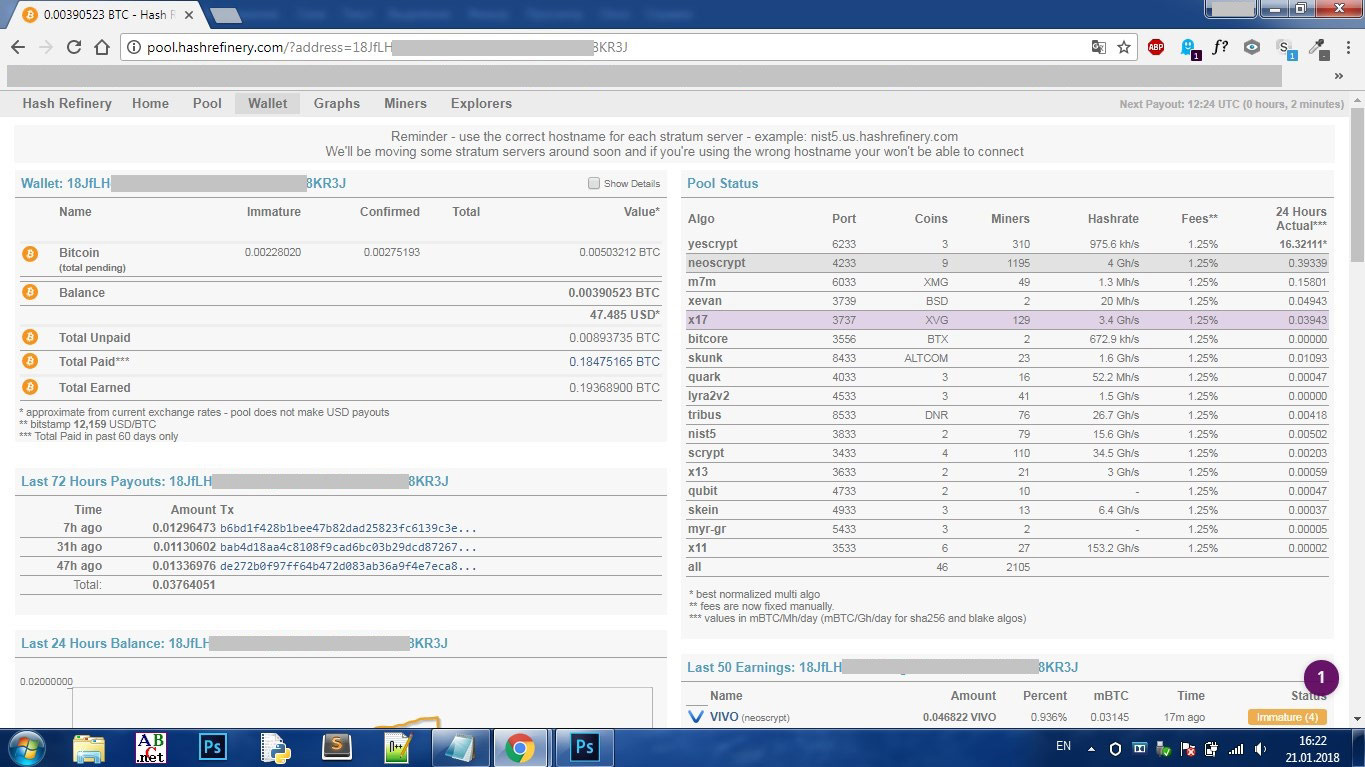Expand the hidden bookmarks overflow chevron
The height and width of the screenshot is (767, 1365).
coord(1339,76)
